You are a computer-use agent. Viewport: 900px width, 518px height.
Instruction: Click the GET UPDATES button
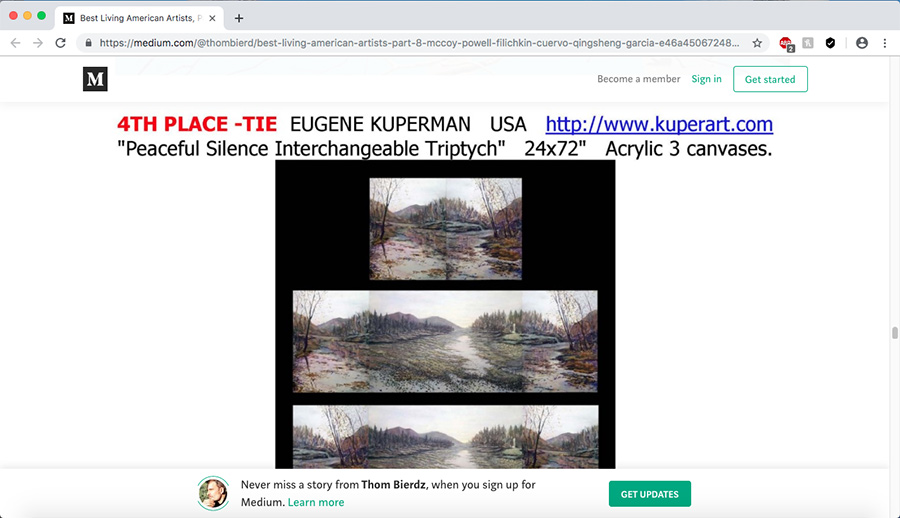pos(650,494)
